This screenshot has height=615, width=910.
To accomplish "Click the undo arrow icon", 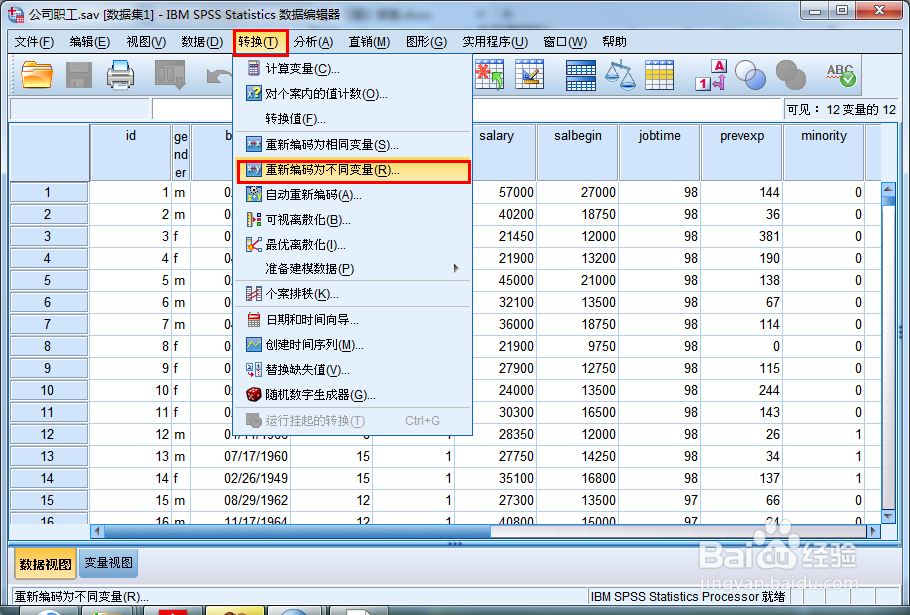I will 219,76.
